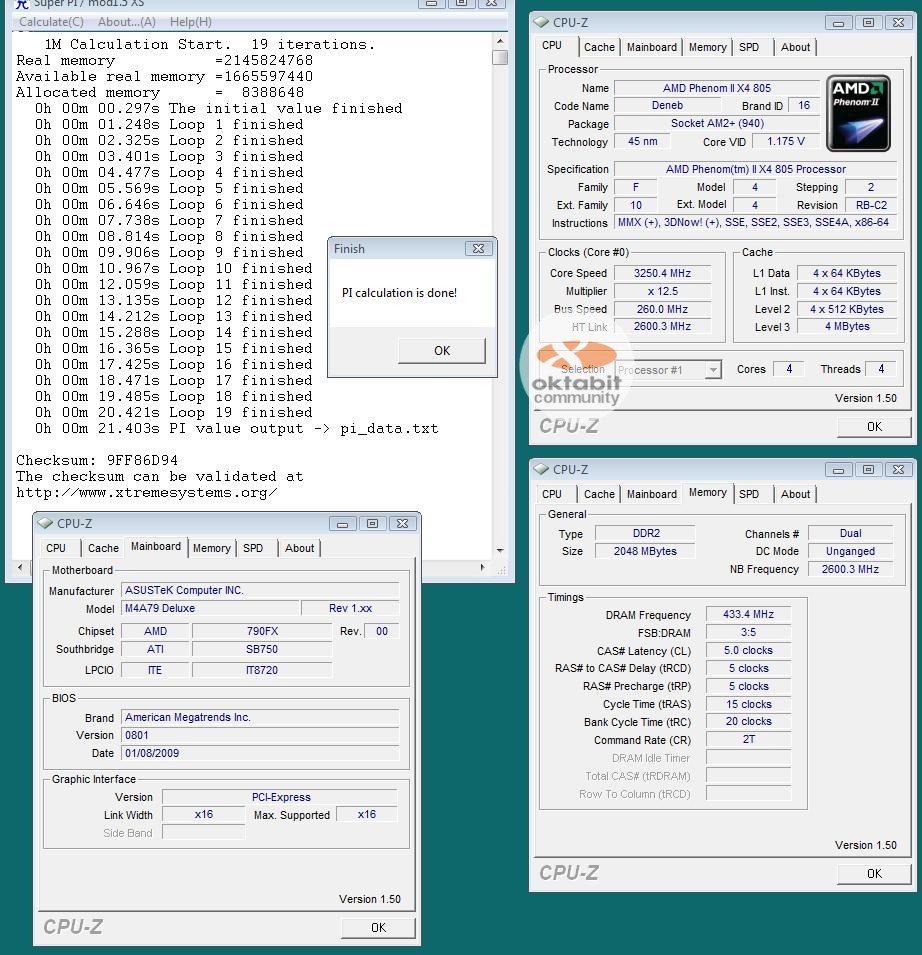Select Cache tab in CPU window
Viewport: 922px width, 955px height.
pyautogui.click(x=599, y=47)
